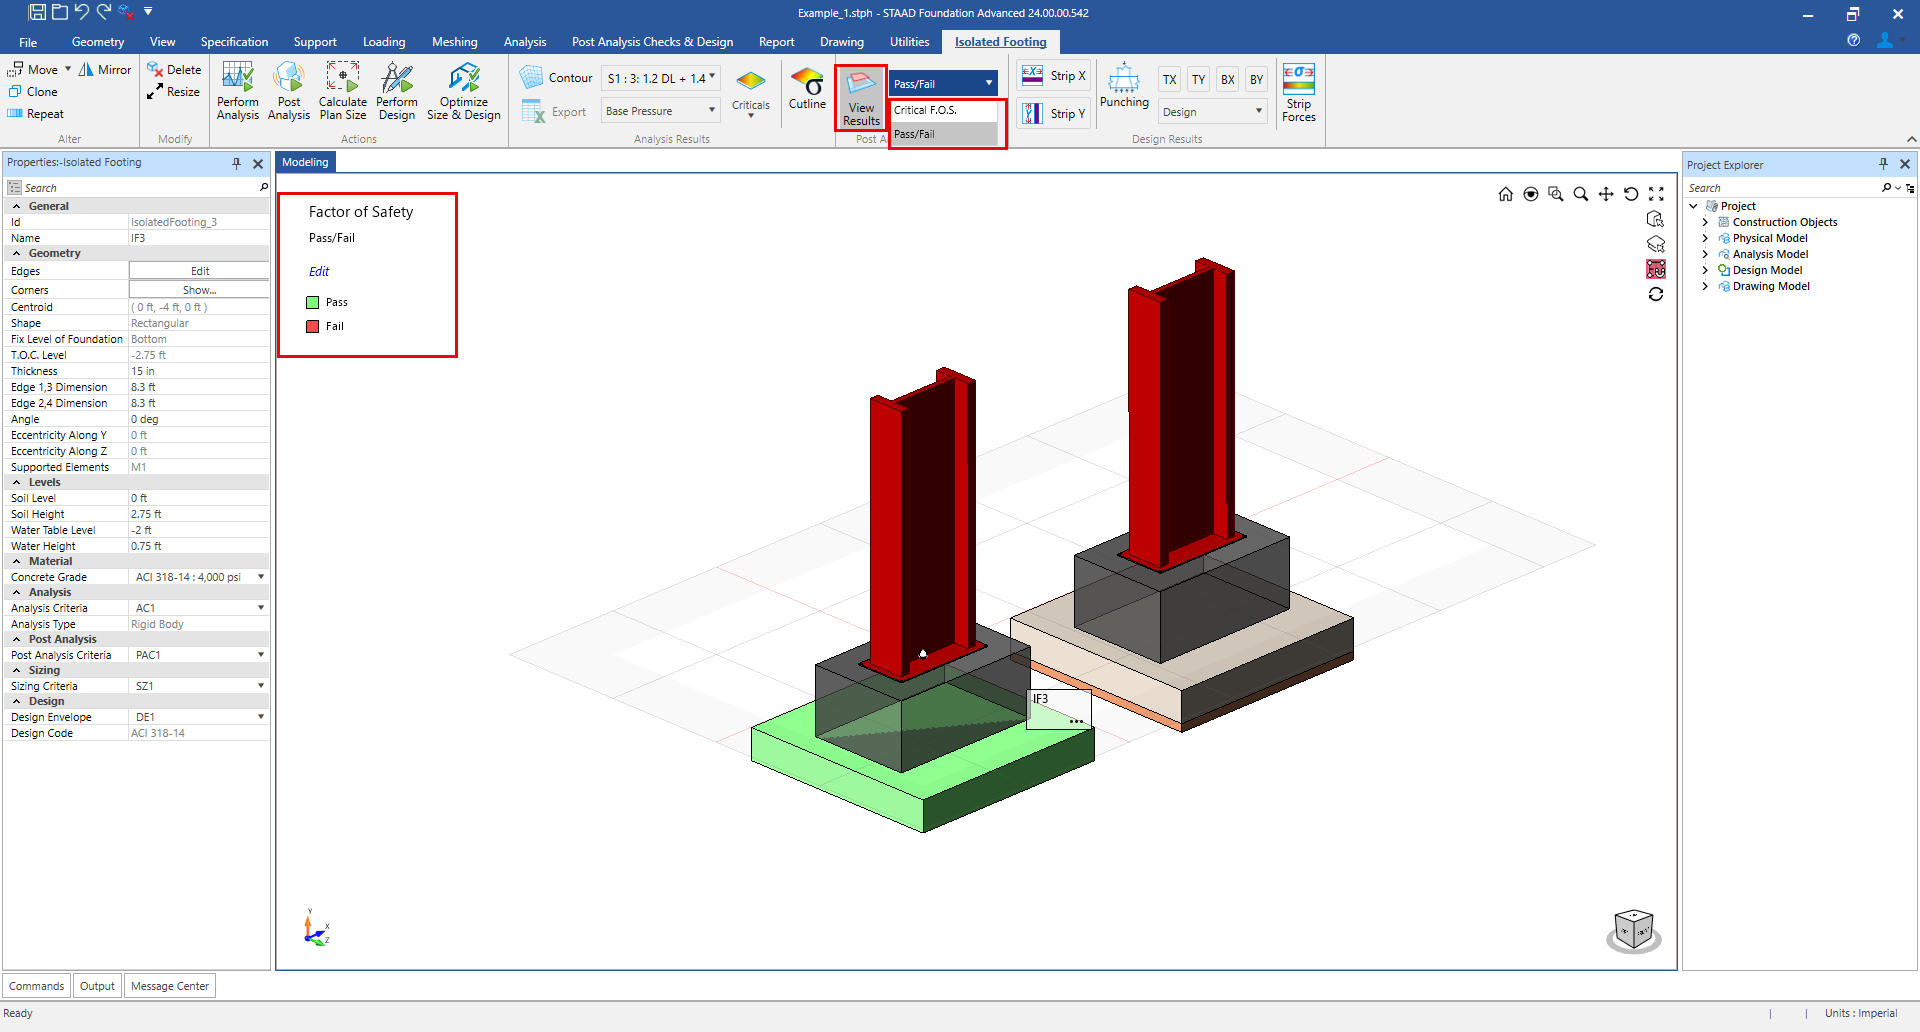Expand the Physical Model tree node
The image size is (1920, 1032).
pyautogui.click(x=1705, y=238)
